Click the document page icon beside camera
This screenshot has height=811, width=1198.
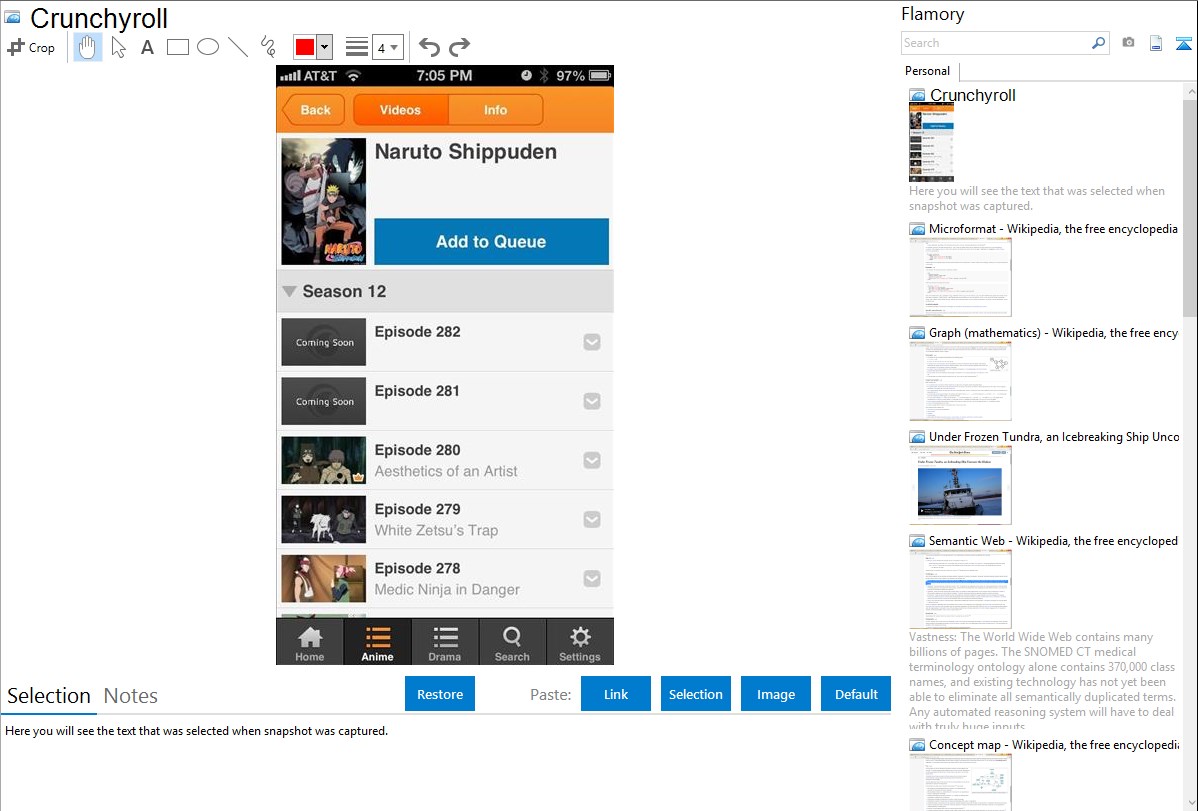click(x=1156, y=43)
